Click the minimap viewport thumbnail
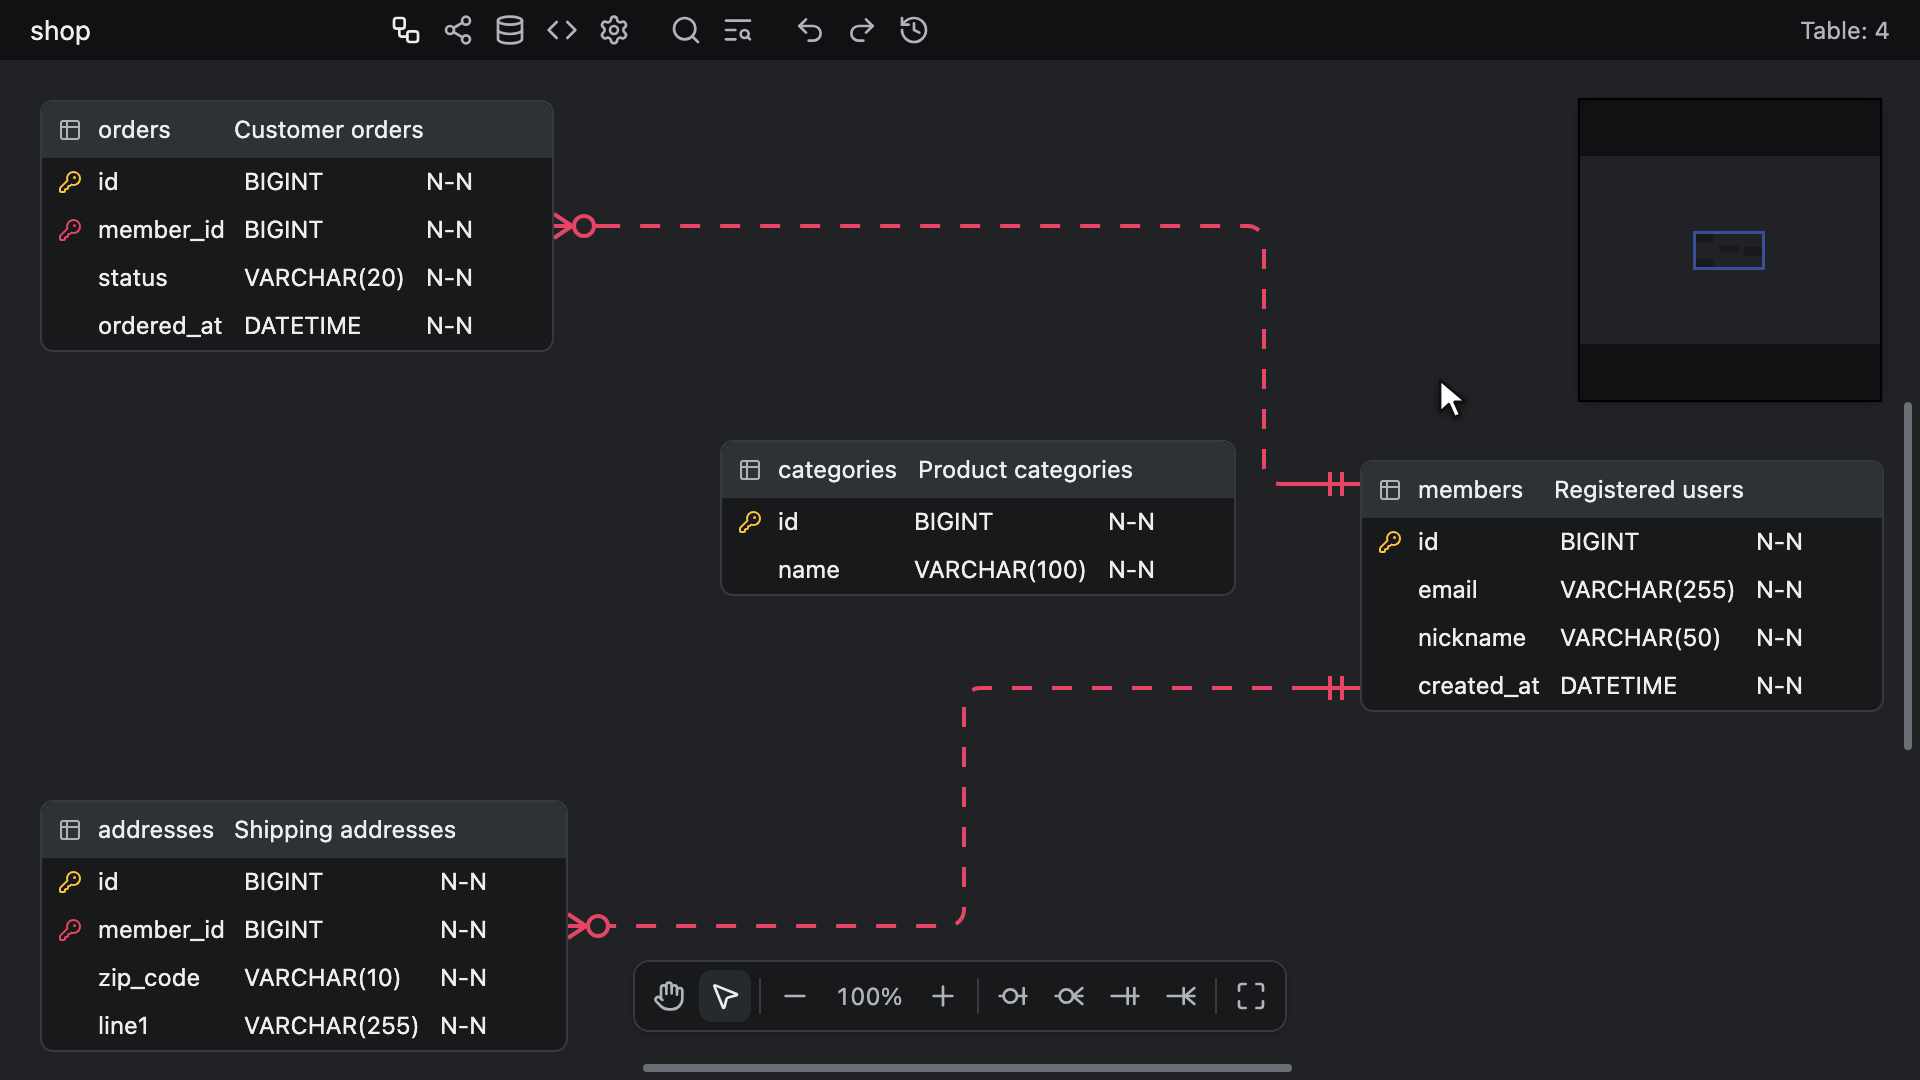1920x1080 pixels. [x=1728, y=250]
